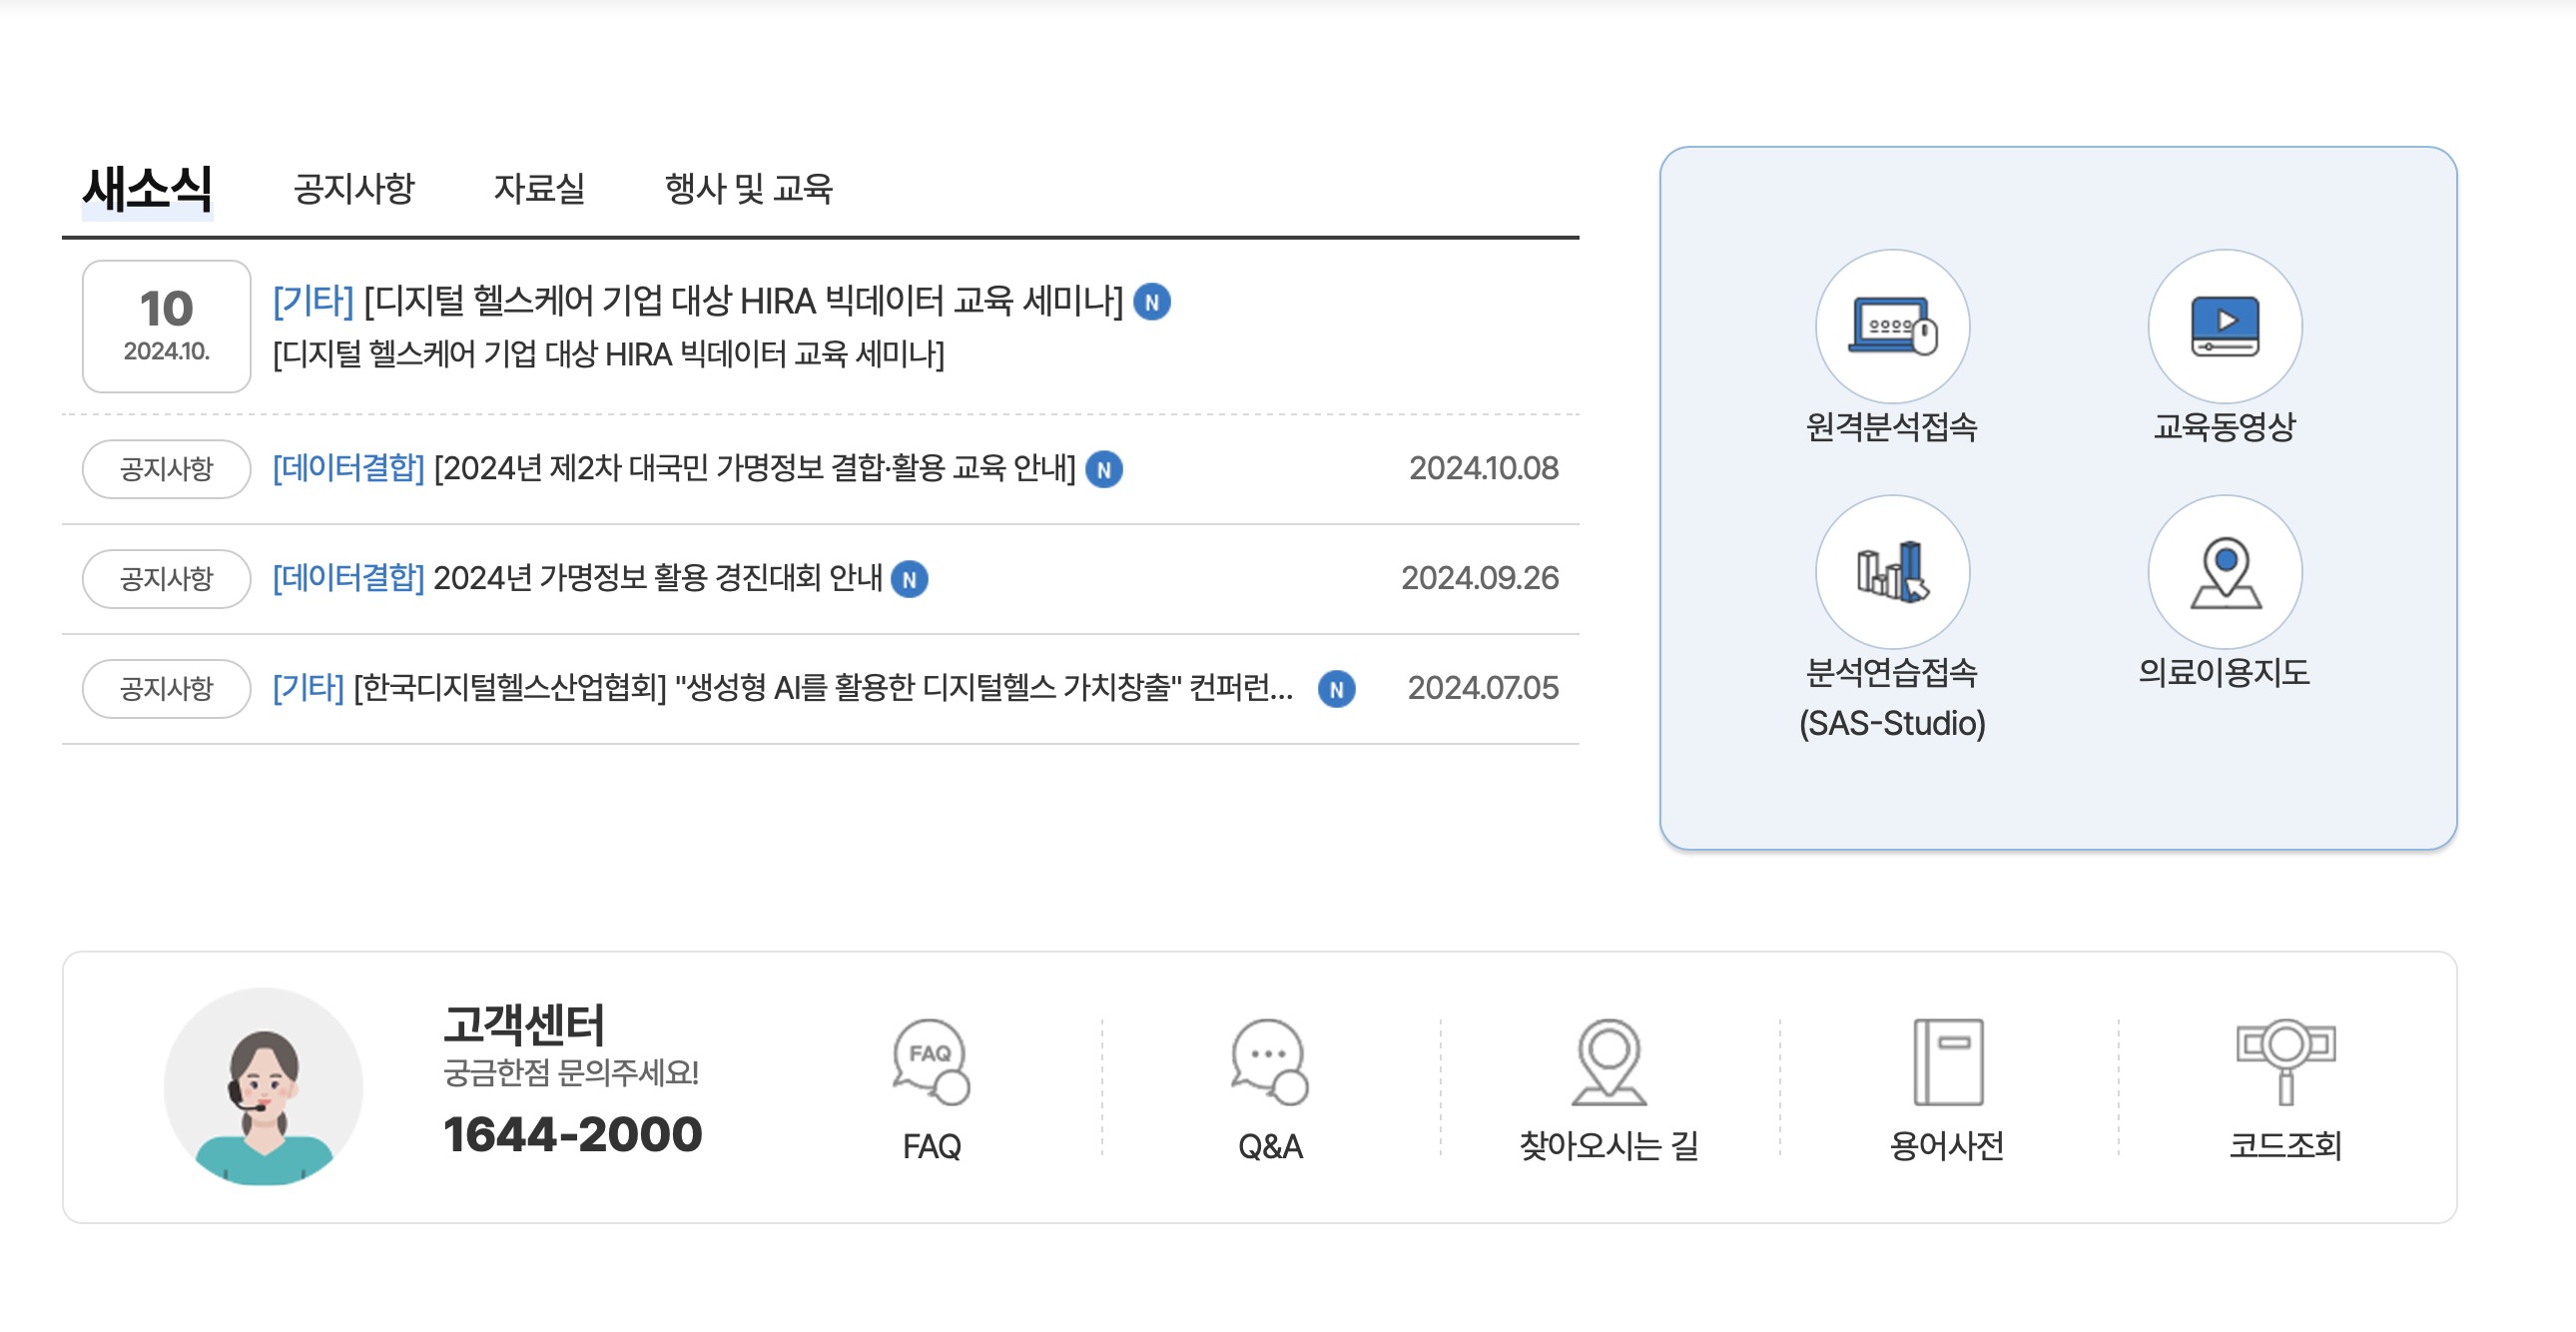Open the 원격분석접속 remote analysis icon
This screenshot has height=1332, width=2576.
(1891, 327)
